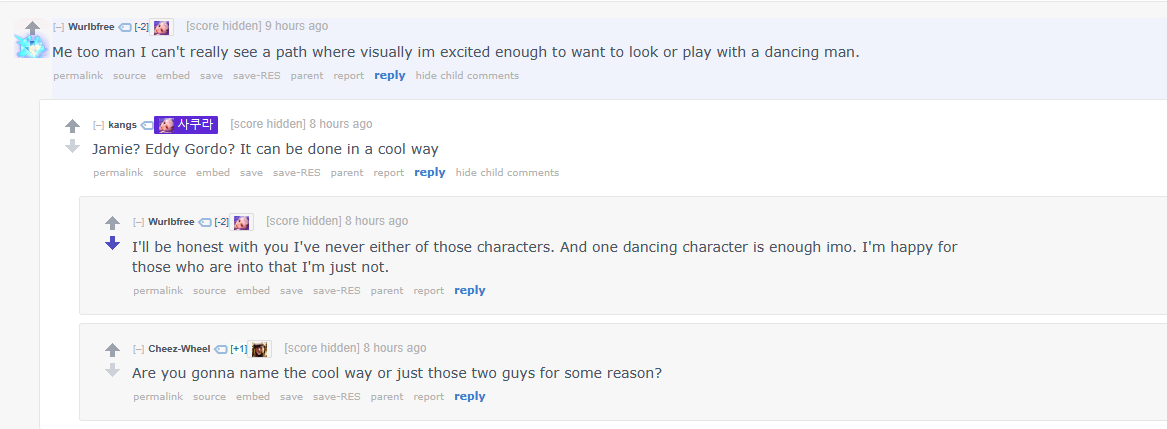Click RES tag icon beside Cheez-Wheel
The height and width of the screenshot is (429, 1167).
220,349
